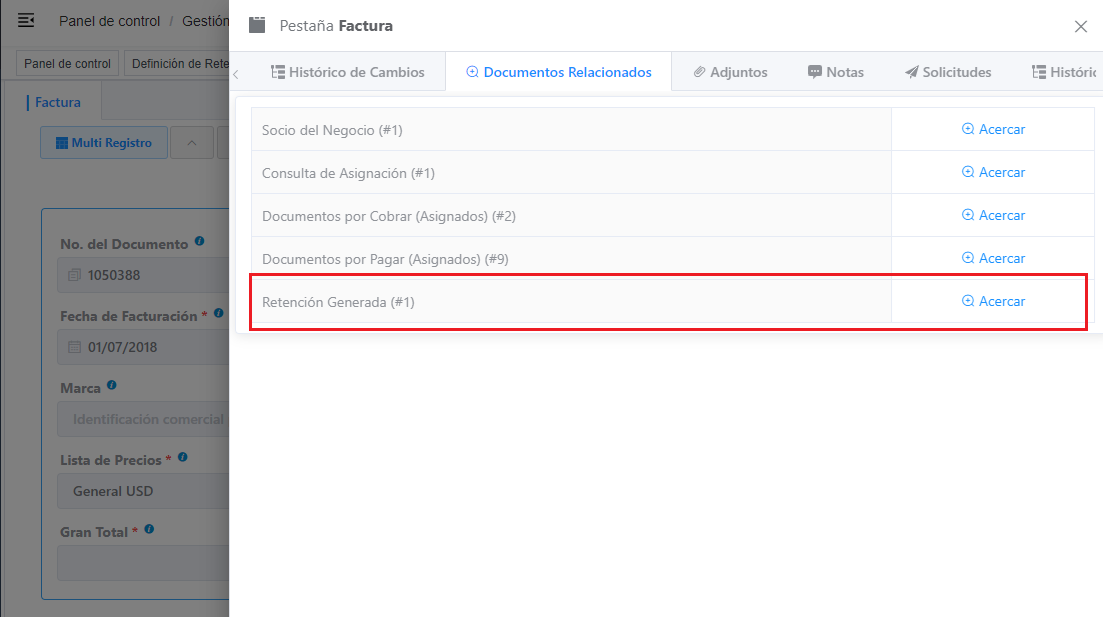Toggle the hamburger sidebar menu icon

(26, 20)
